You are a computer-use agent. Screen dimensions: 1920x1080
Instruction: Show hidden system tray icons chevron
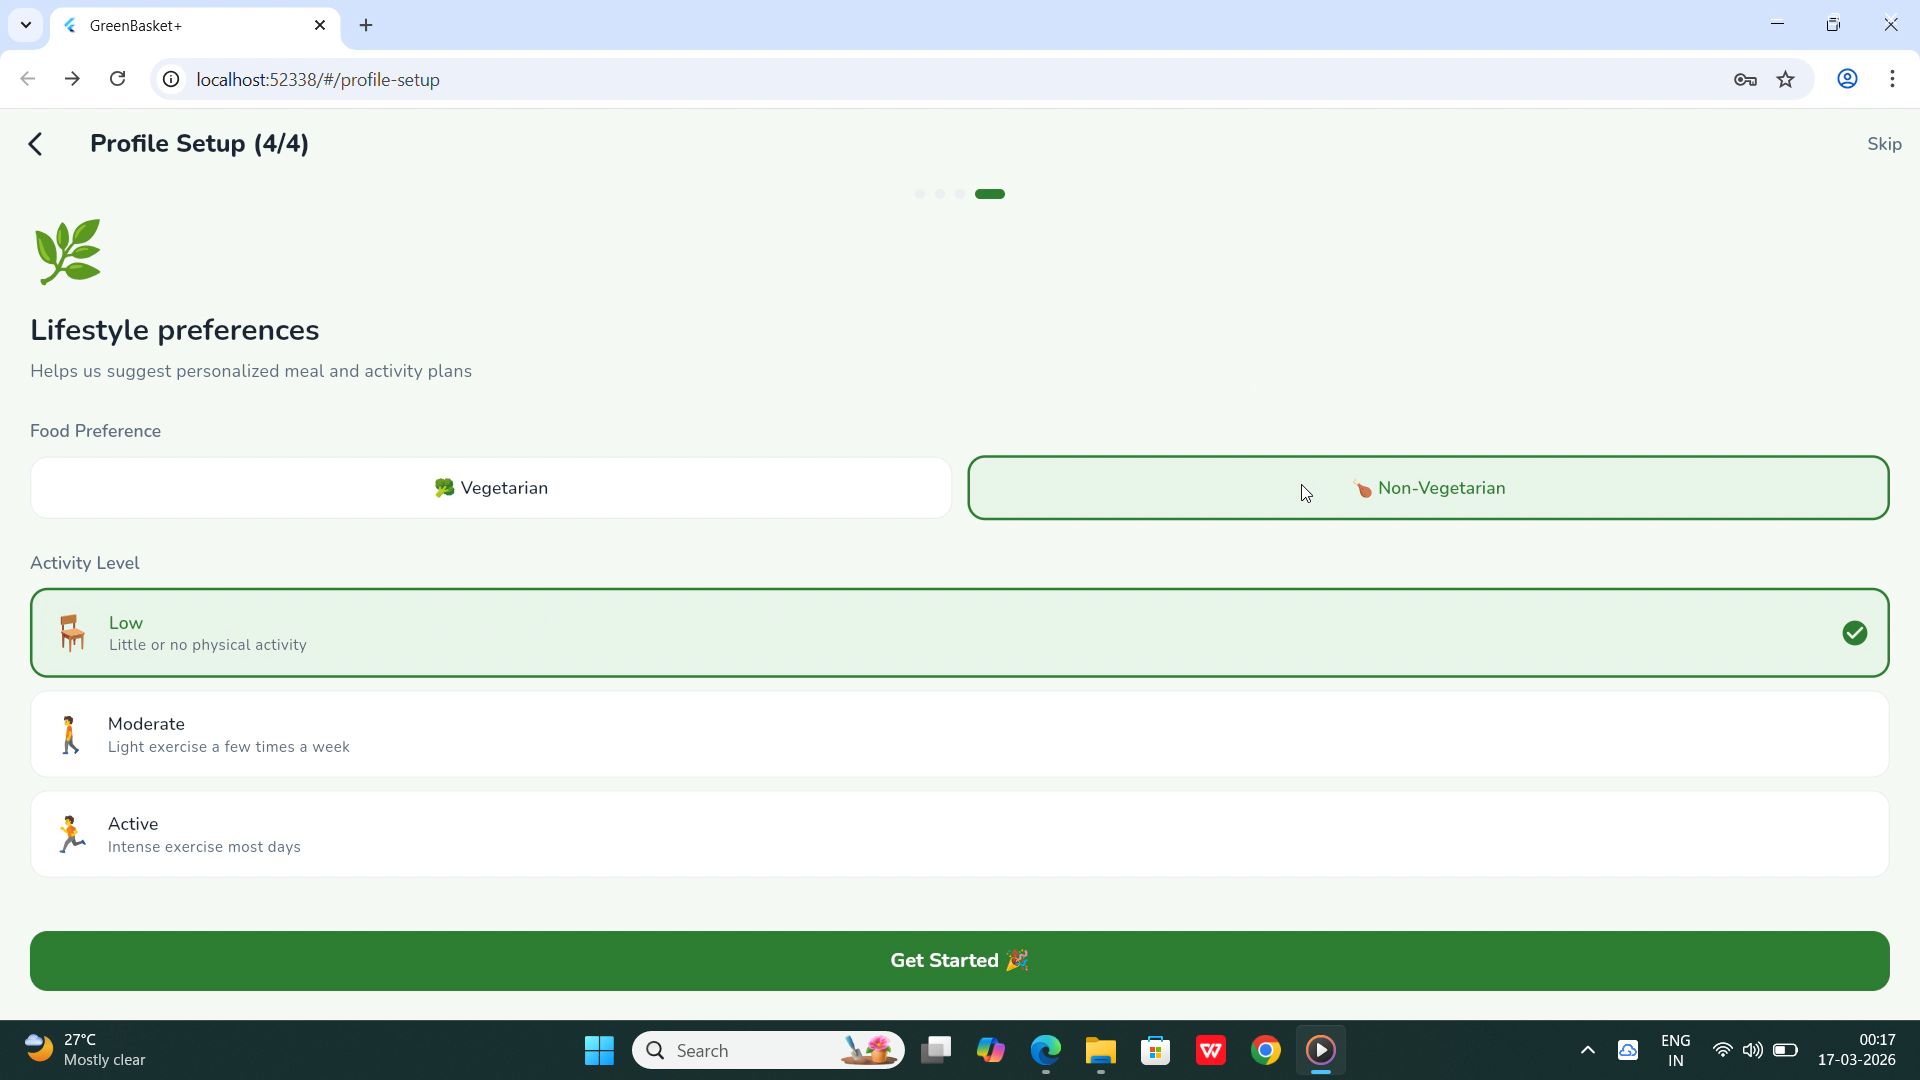pyautogui.click(x=1587, y=1050)
